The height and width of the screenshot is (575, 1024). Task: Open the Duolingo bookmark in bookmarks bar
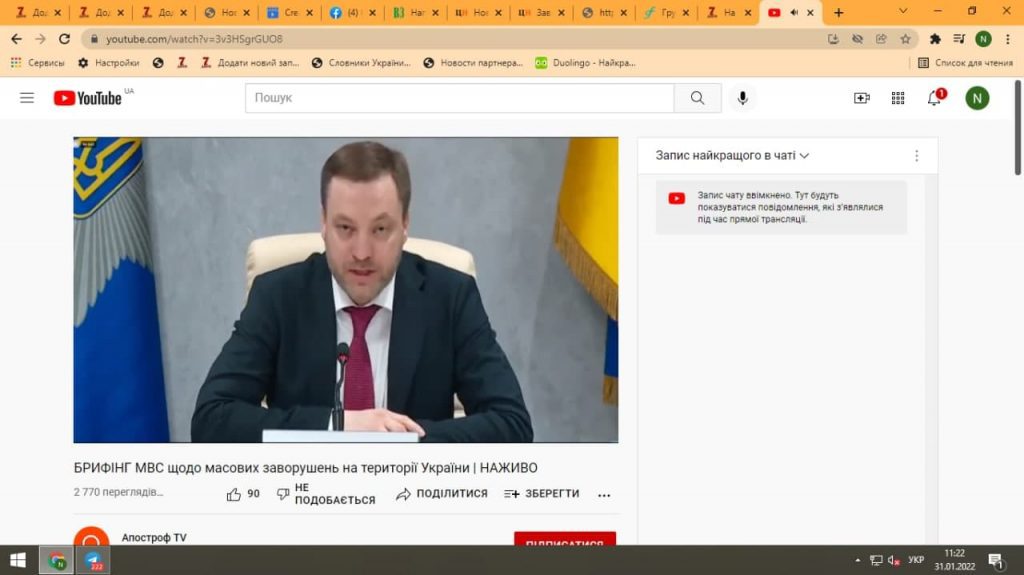(x=585, y=63)
